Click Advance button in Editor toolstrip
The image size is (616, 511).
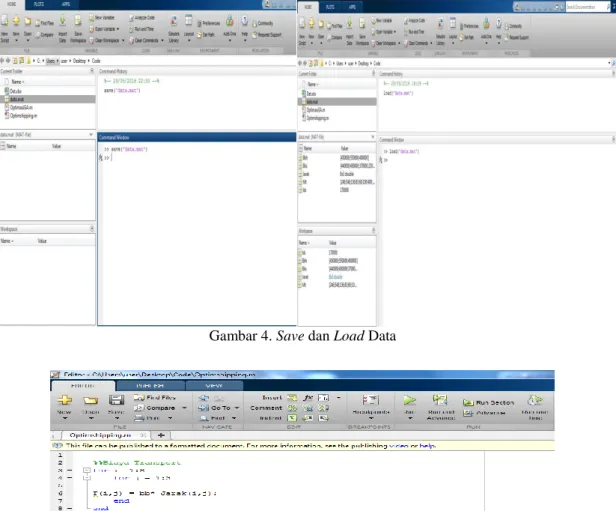[484, 413]
